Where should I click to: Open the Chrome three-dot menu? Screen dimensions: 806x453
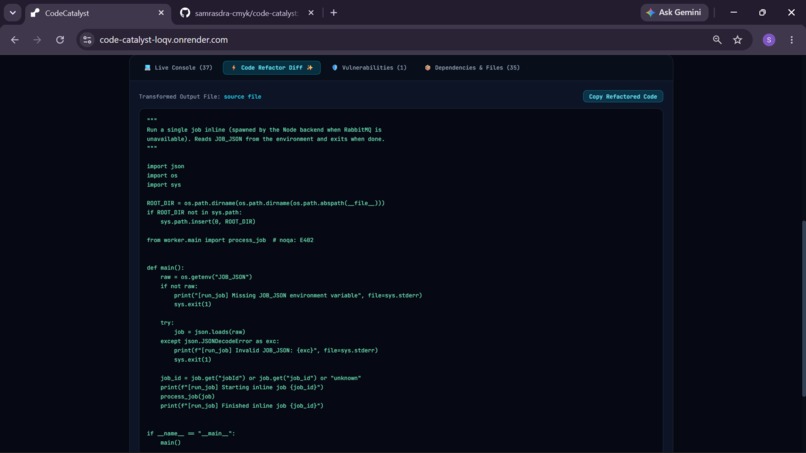click(792, 40)
